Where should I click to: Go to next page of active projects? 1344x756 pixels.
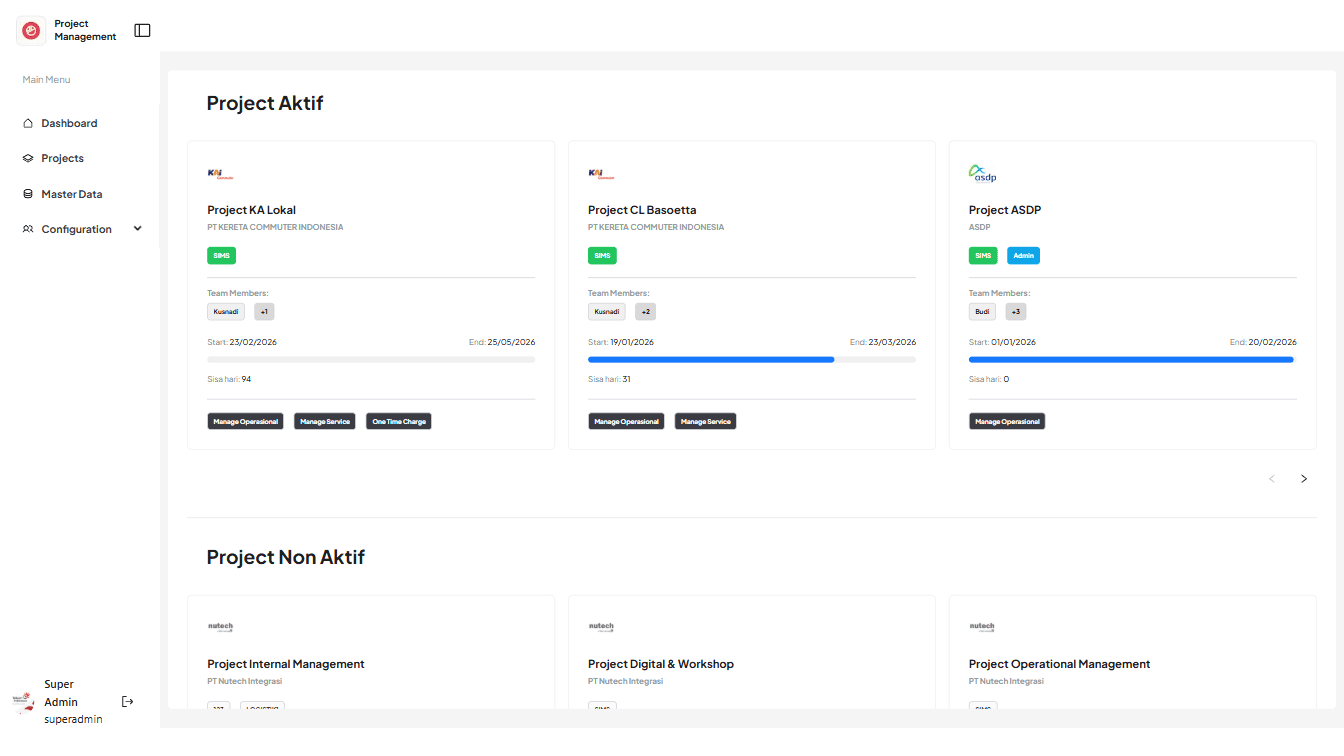point(1304,479)
